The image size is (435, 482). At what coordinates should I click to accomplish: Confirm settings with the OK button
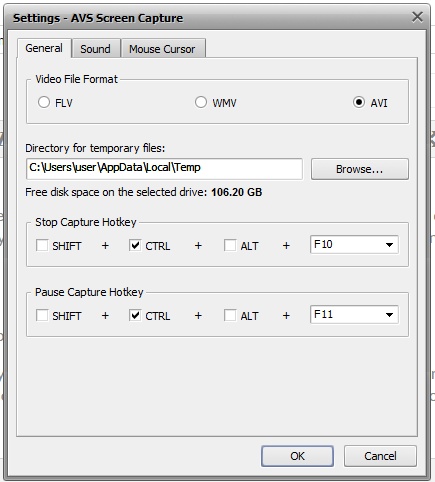coord(297,456)
